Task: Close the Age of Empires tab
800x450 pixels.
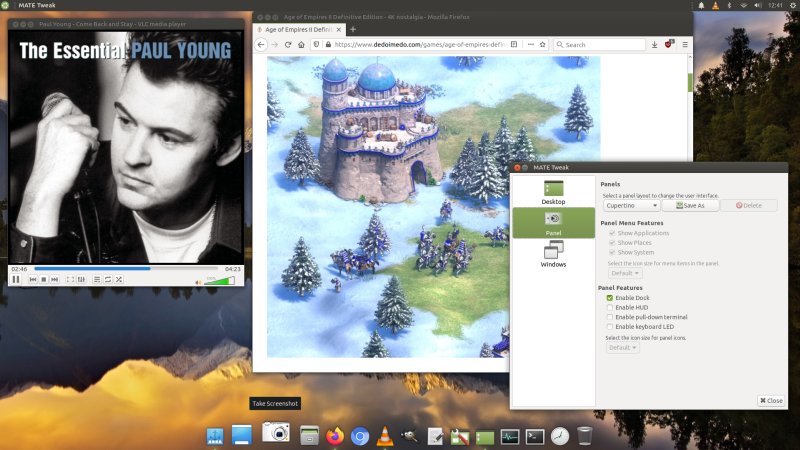Action: click(339, 30)
